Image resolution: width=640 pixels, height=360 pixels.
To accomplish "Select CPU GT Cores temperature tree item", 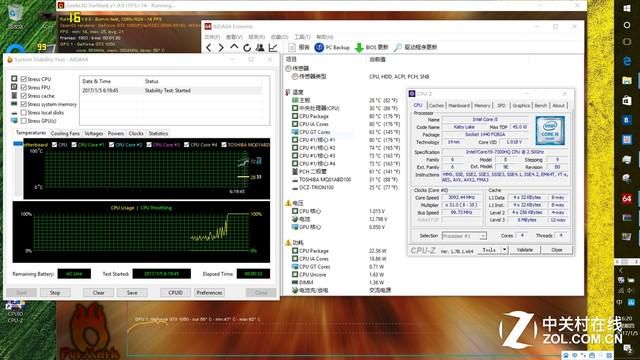I will (x=314, y=132).
